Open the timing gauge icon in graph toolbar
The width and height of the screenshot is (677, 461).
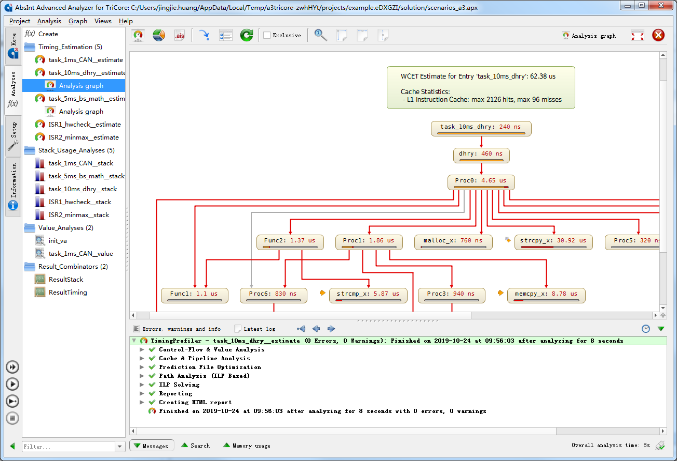click(138, 35)
